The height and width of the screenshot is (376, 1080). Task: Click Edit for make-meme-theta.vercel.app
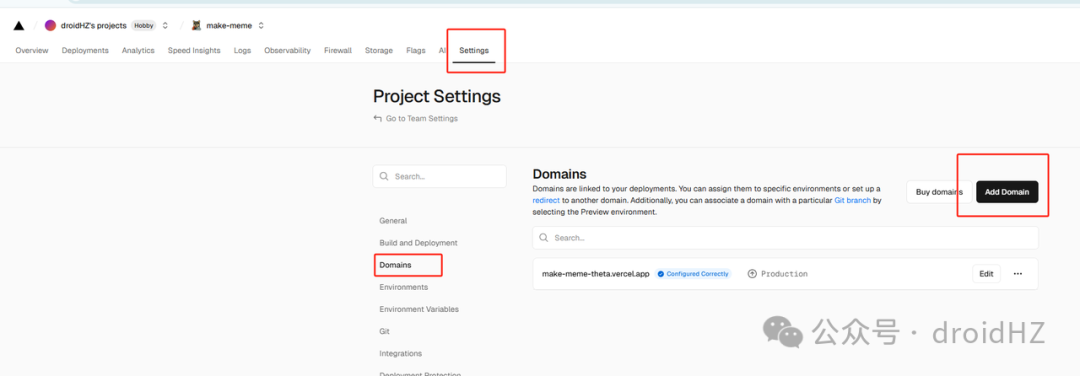pyautogui.click(x=986, y=273)
